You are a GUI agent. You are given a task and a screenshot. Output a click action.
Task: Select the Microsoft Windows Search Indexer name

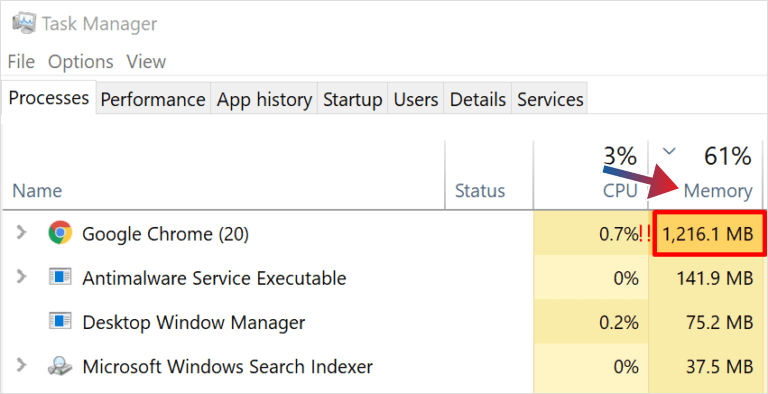(227, 366)
